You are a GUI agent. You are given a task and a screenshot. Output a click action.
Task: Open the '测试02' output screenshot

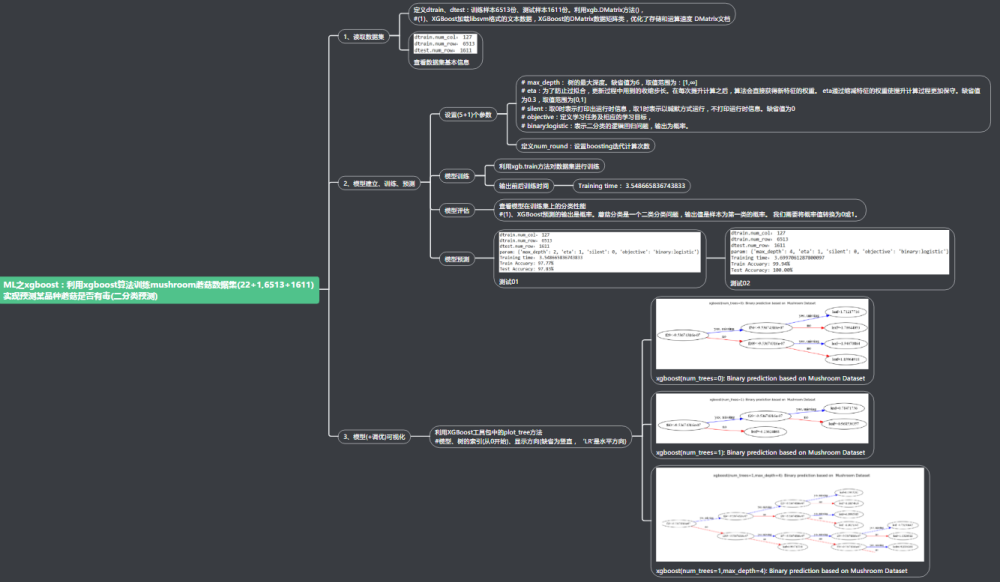tap(839, 252)
